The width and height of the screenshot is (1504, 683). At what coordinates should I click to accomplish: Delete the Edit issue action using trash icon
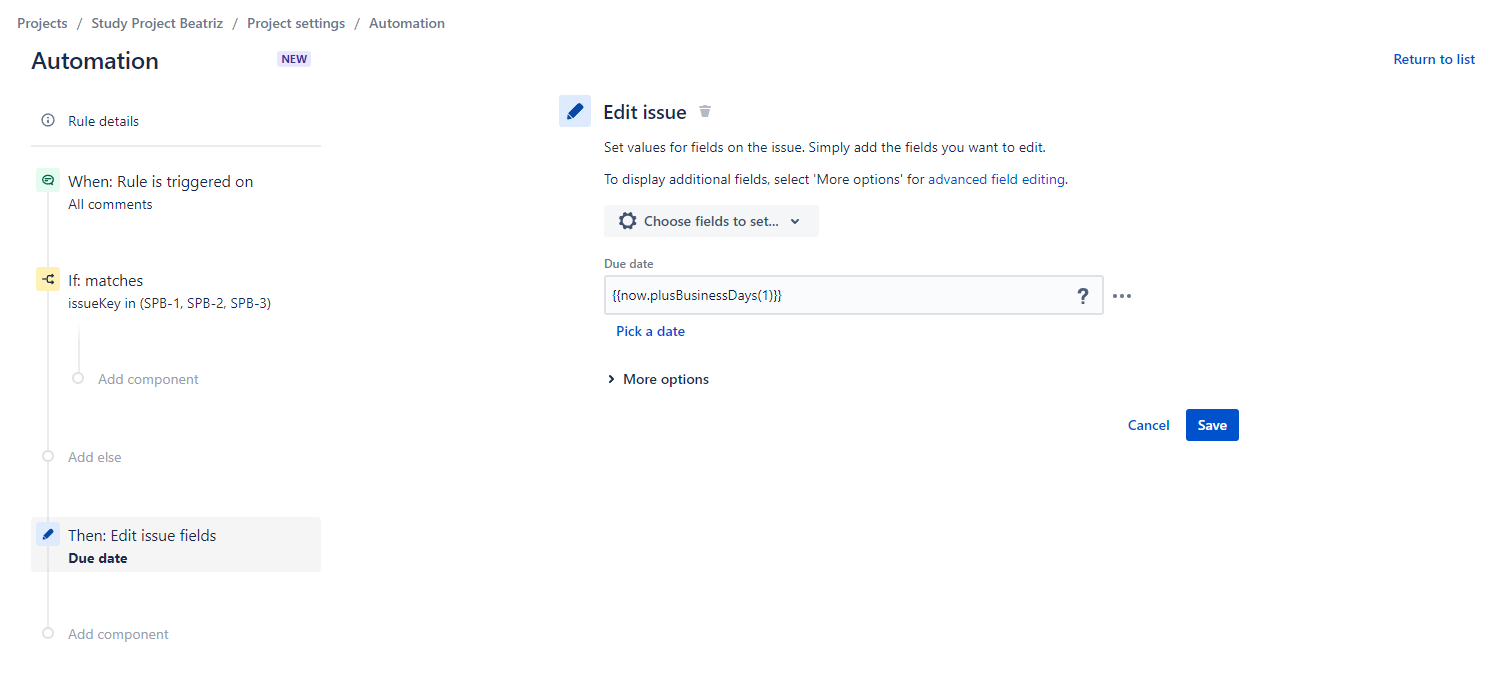coord(705,111)
